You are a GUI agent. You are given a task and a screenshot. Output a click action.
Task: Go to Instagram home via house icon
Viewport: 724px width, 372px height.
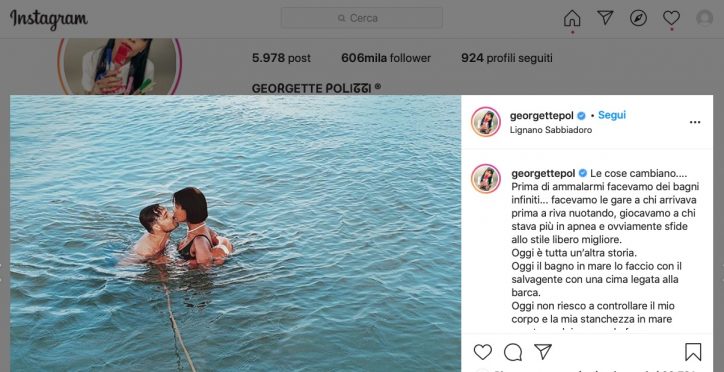[x=572, y=18]
